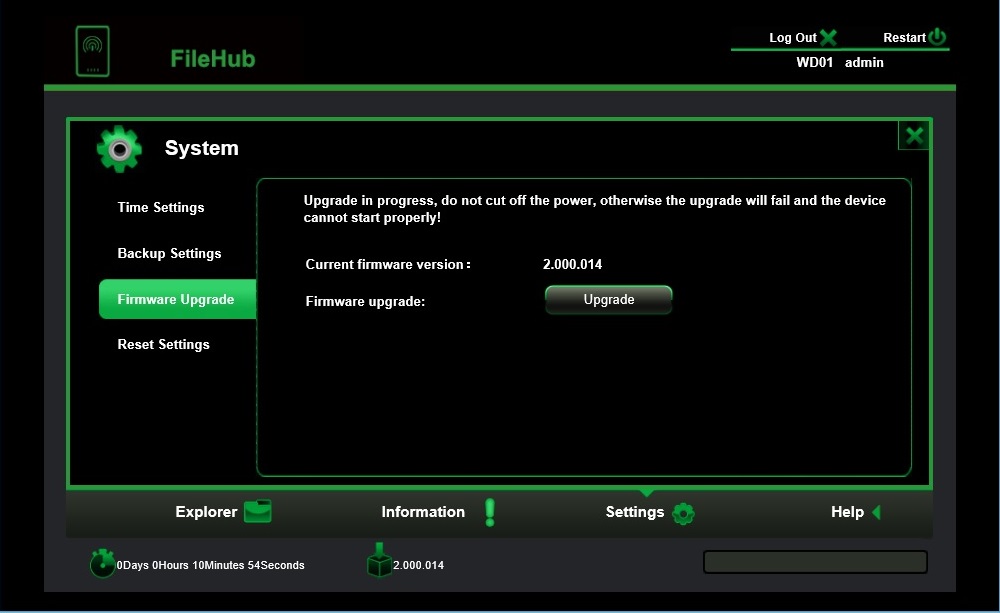Click the Help arrow icon
This screenshot has height=613, width=1000.
click(x=876, y=512)
